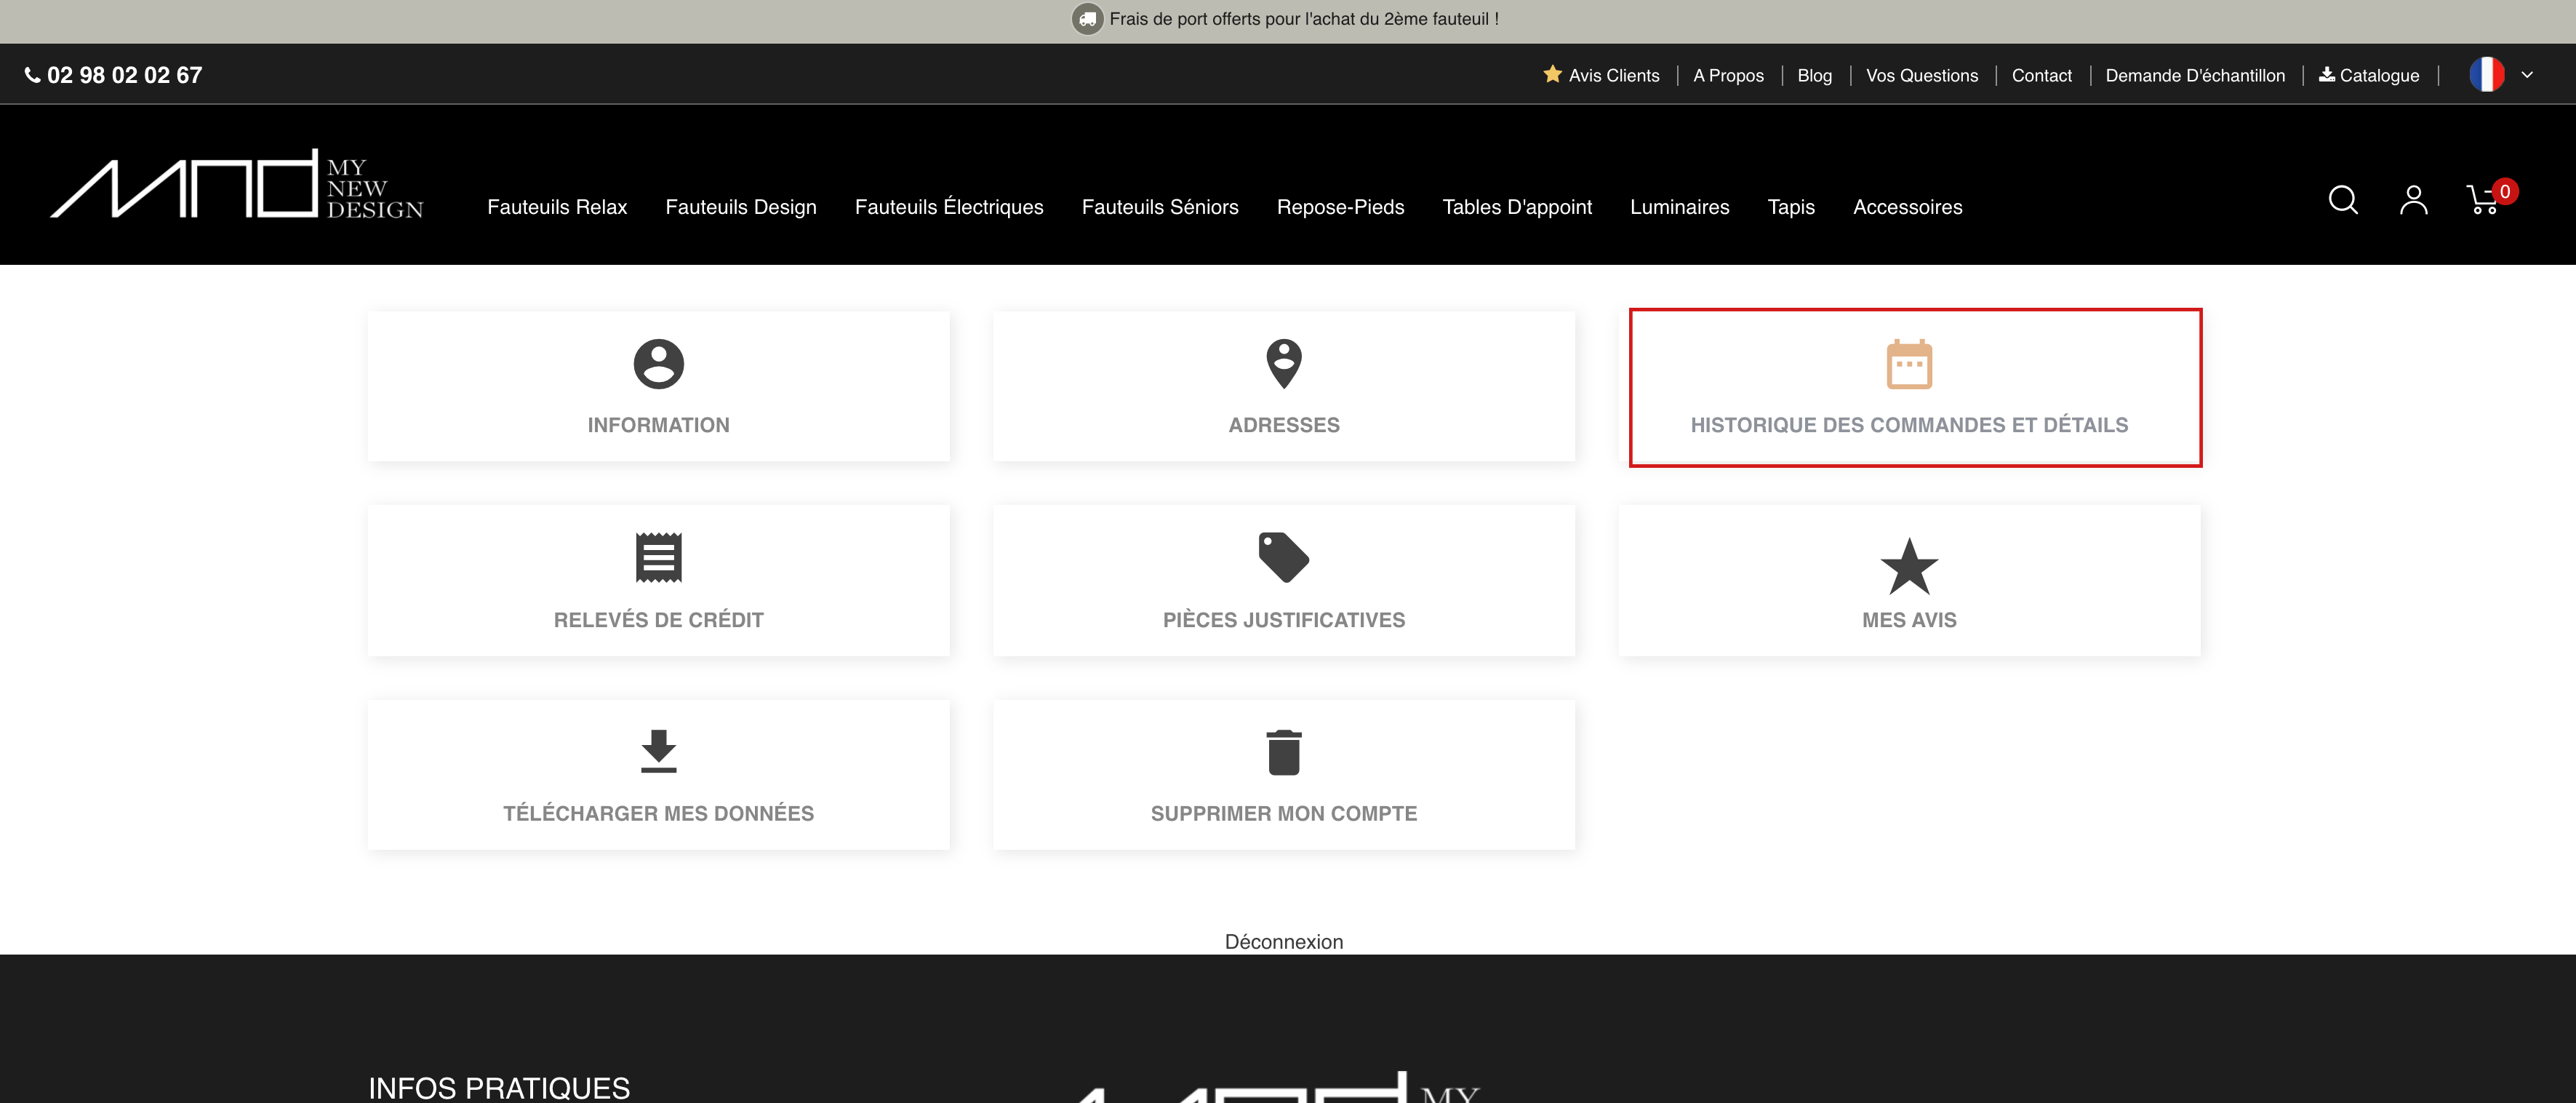Download the Catalogue from top bar
The height and width of the screenshot is (1103, 2576).
click(x=2368, y=75)
